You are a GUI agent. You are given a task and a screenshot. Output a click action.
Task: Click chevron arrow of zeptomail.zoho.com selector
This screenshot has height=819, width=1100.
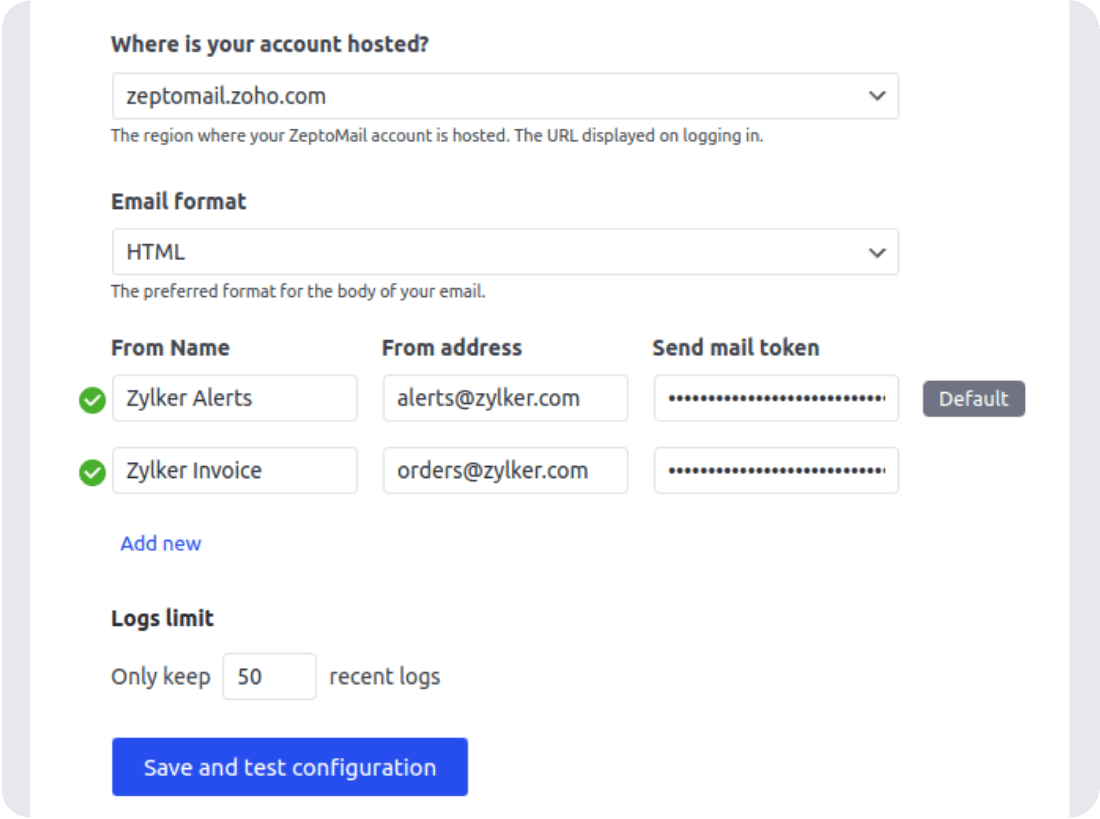pos(877,96)
